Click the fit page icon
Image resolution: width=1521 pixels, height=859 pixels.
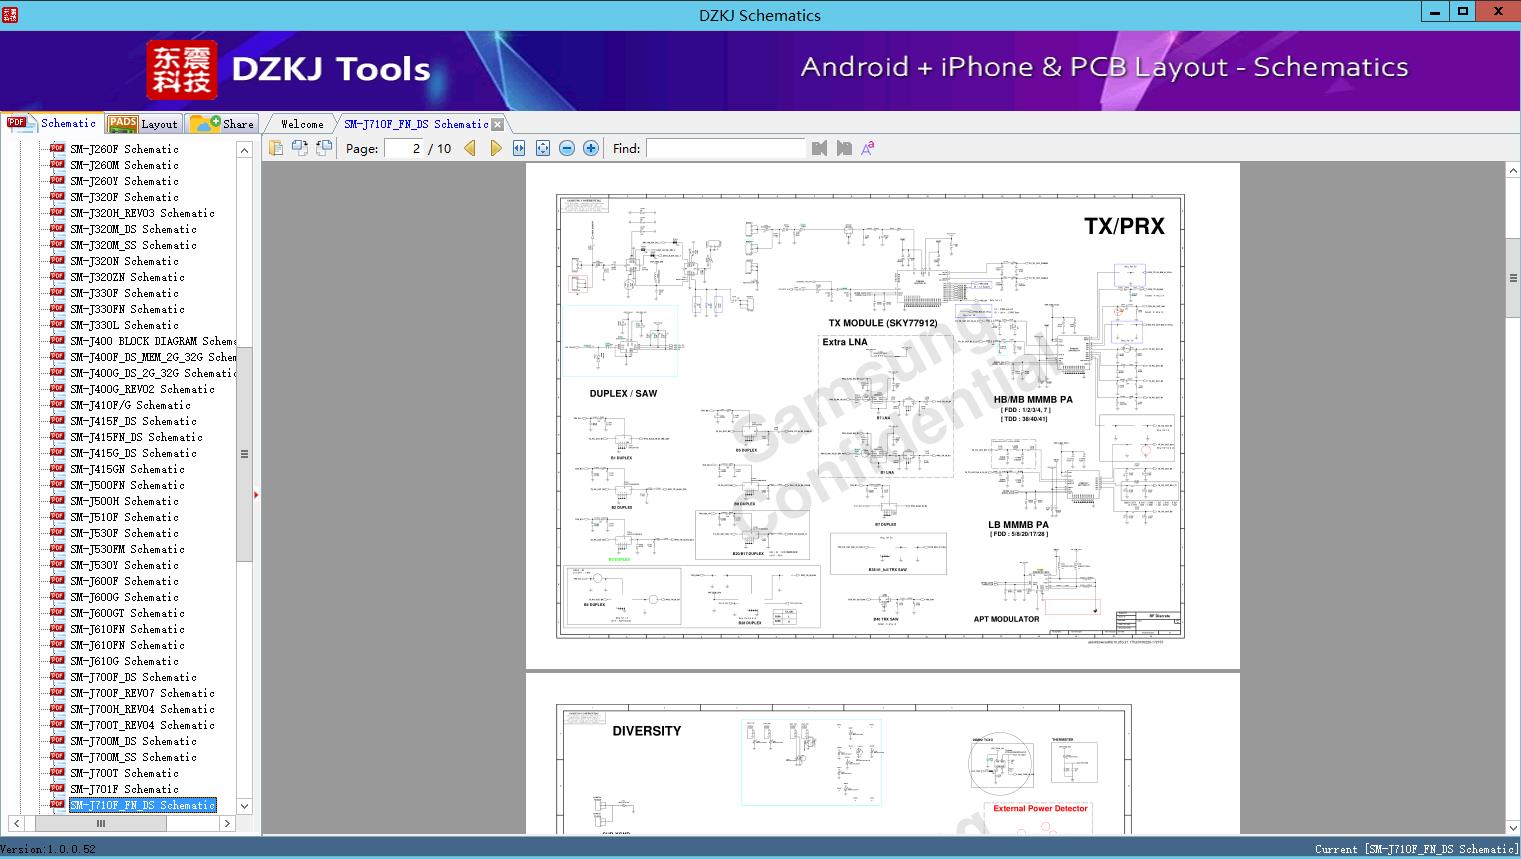pos(543,148)
